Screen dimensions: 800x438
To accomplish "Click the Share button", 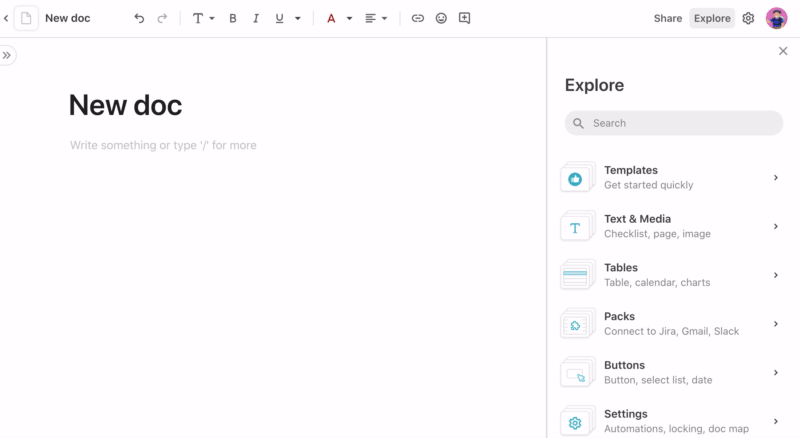I will tap(668, 18).
